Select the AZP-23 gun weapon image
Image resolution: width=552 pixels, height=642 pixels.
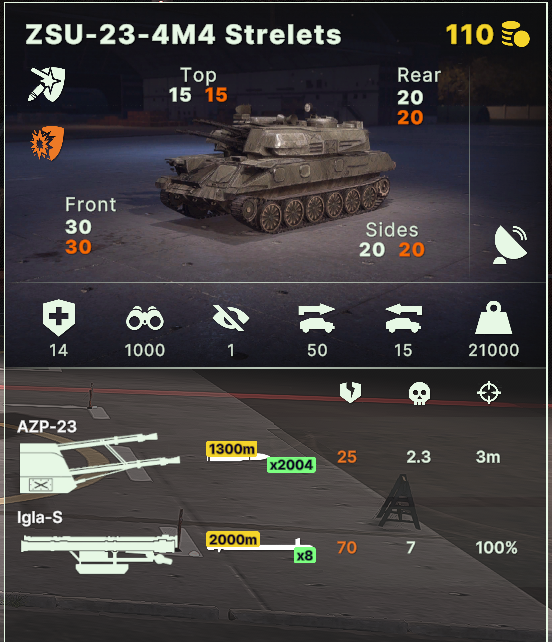[100, 463]
